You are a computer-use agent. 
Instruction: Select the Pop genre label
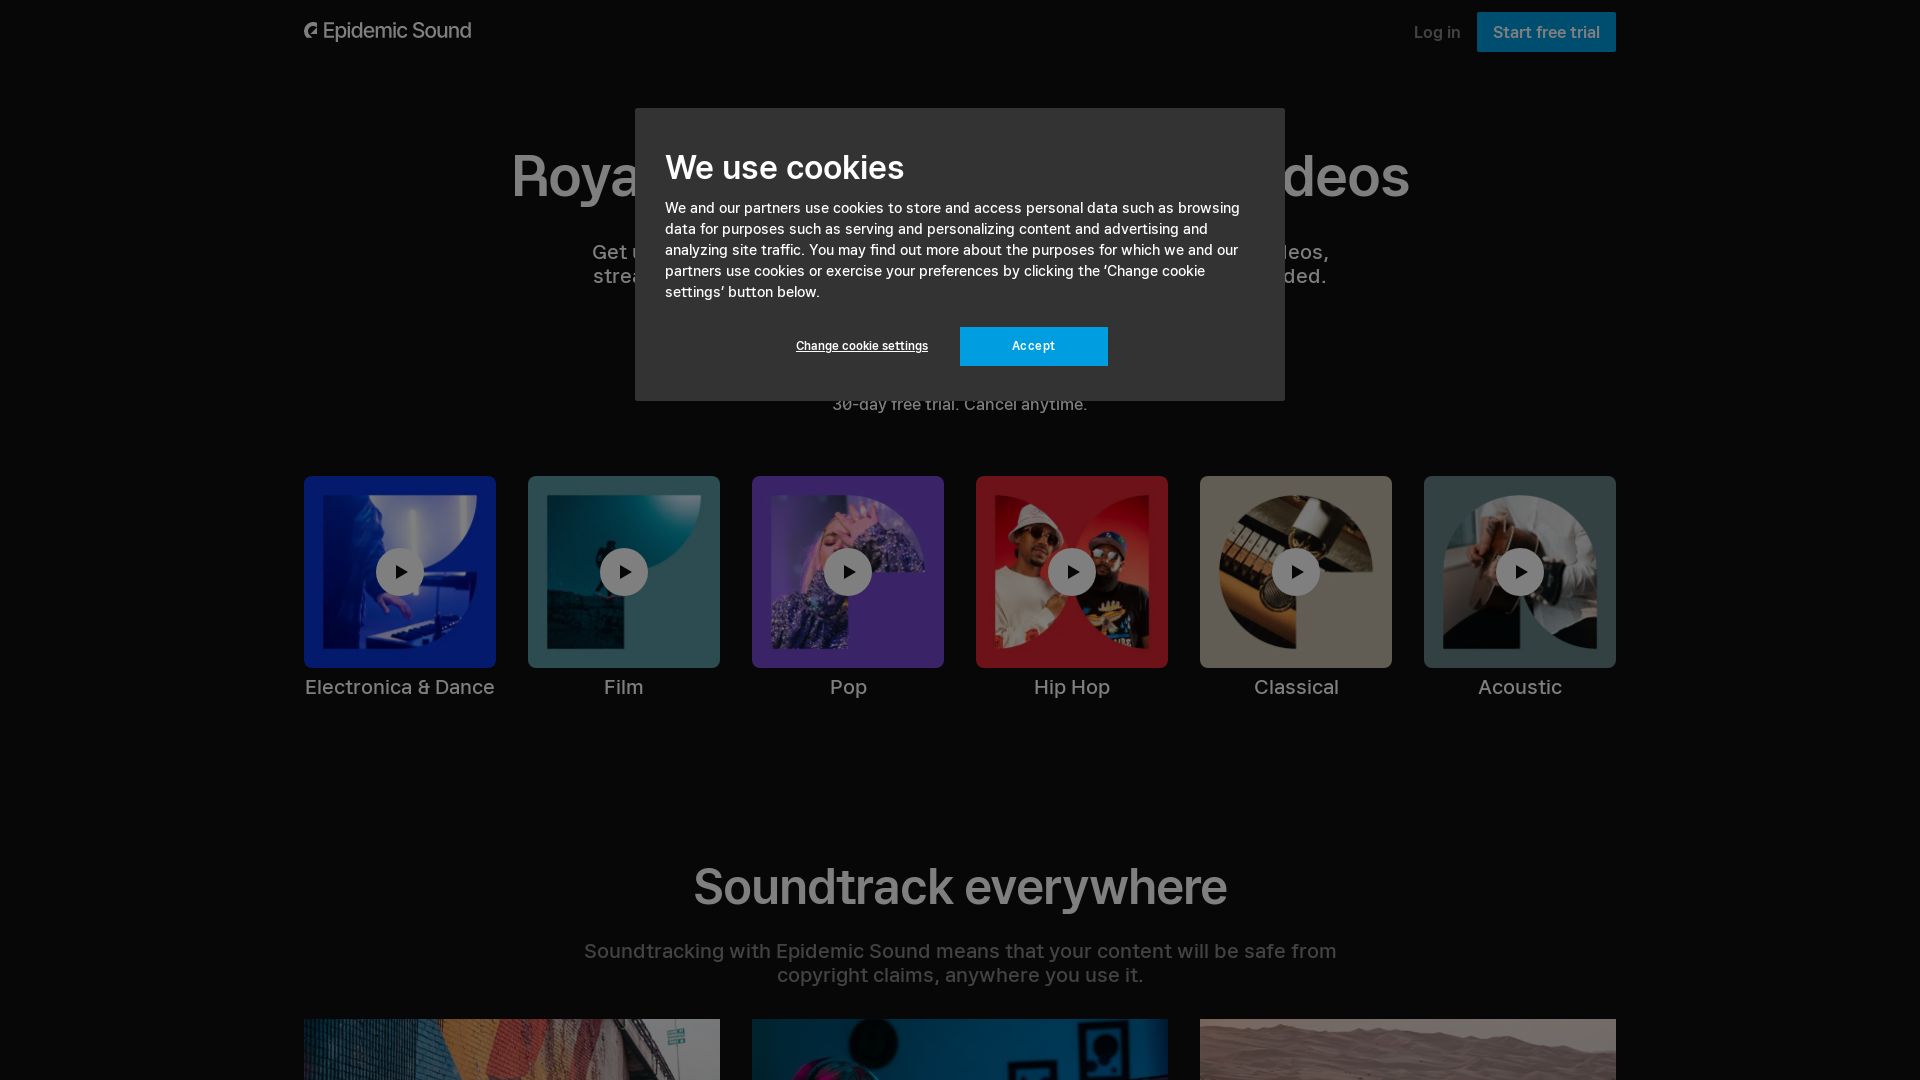click(x=848, y=688)
